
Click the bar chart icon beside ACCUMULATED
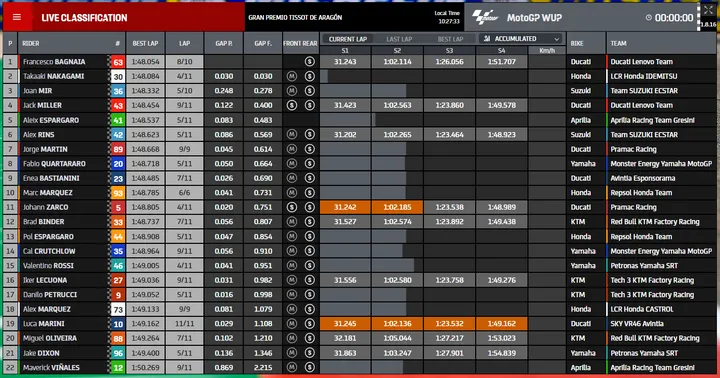click(x=487, y=39)
